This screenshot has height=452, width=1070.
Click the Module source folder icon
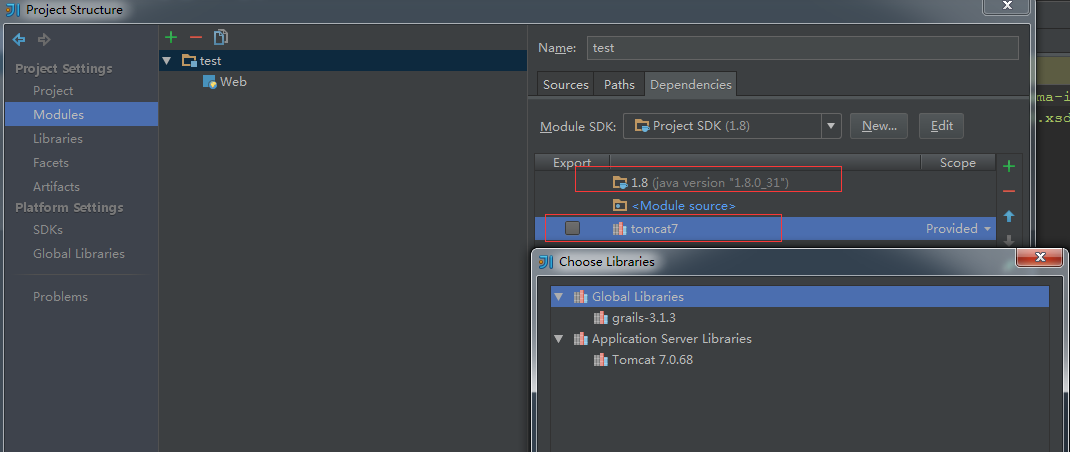(x=619, y=205)
